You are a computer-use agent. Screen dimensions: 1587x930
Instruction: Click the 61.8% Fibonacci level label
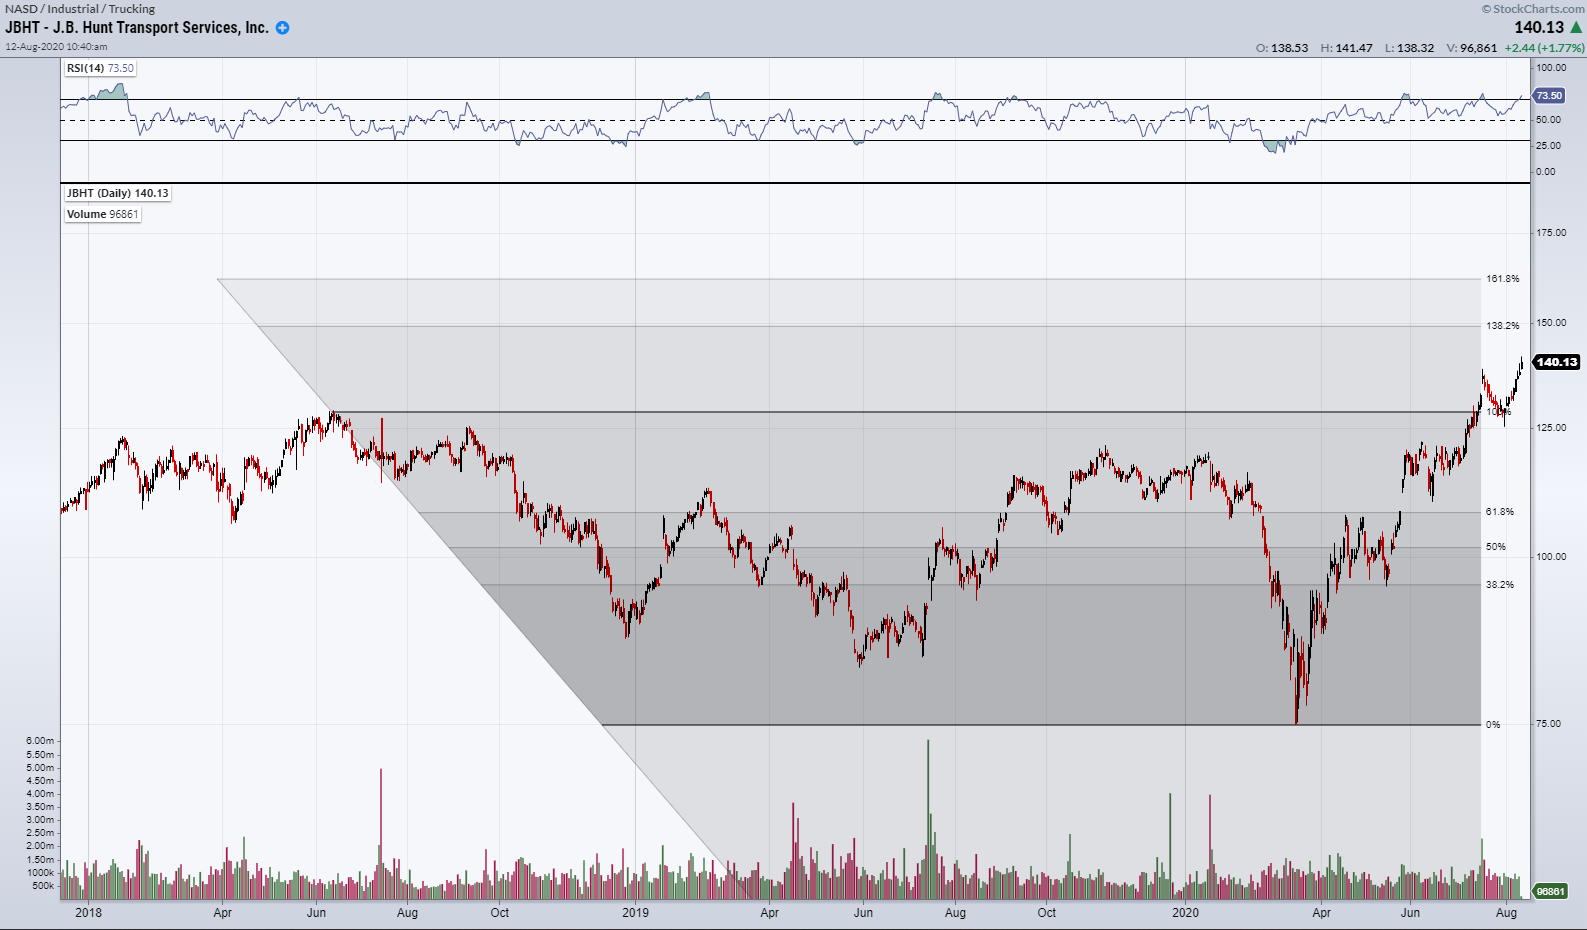1499,512
